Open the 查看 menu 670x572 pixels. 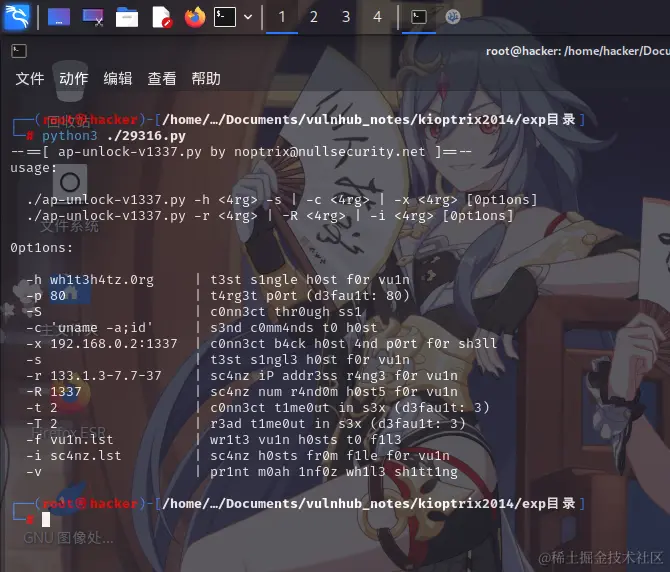pos(162,79)
